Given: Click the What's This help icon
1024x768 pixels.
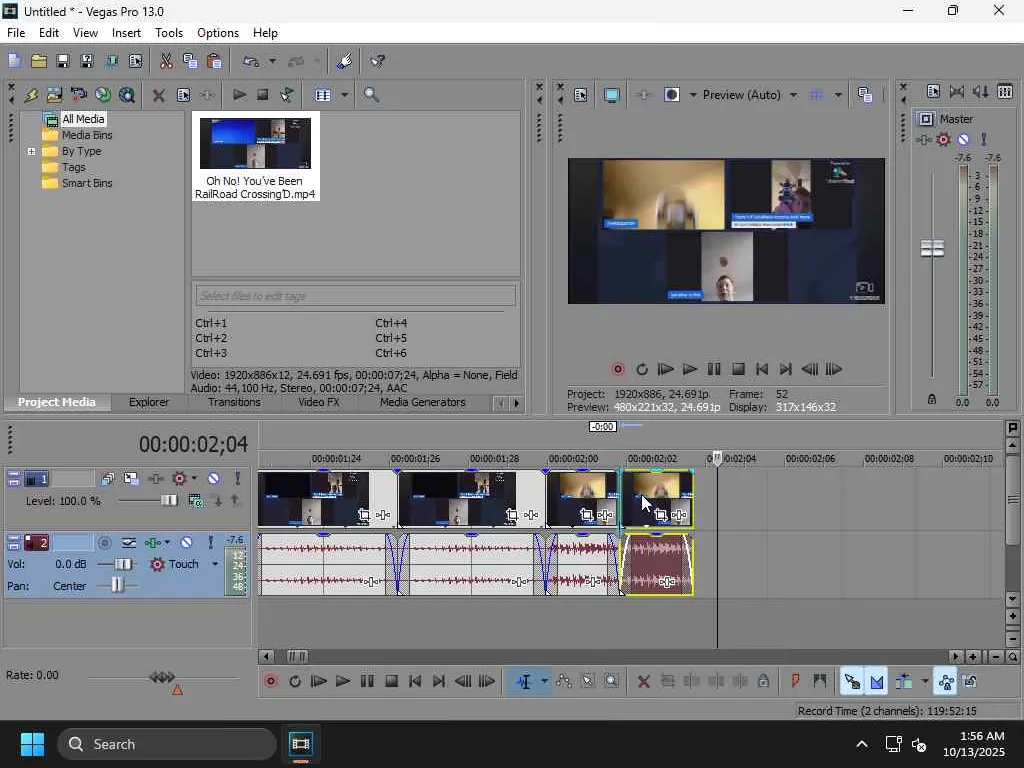Looking at the screenshot, I should pyautogui.click(x=377, y=61).
